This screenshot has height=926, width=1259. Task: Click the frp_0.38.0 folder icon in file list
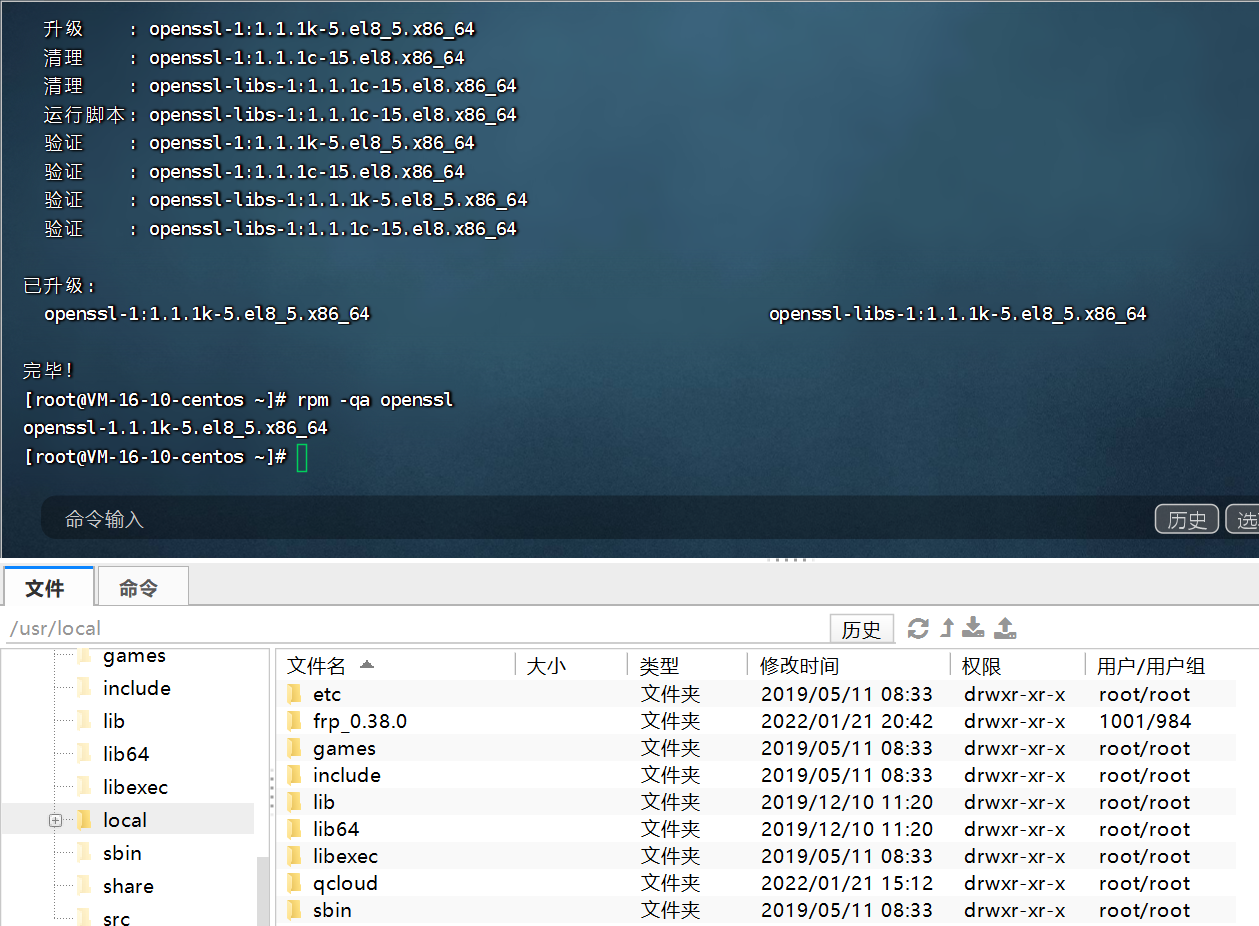(294, 721)
